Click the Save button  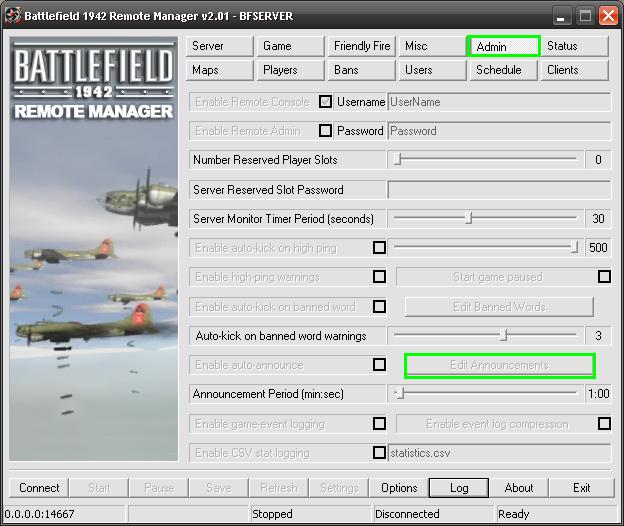coord(219,488)
